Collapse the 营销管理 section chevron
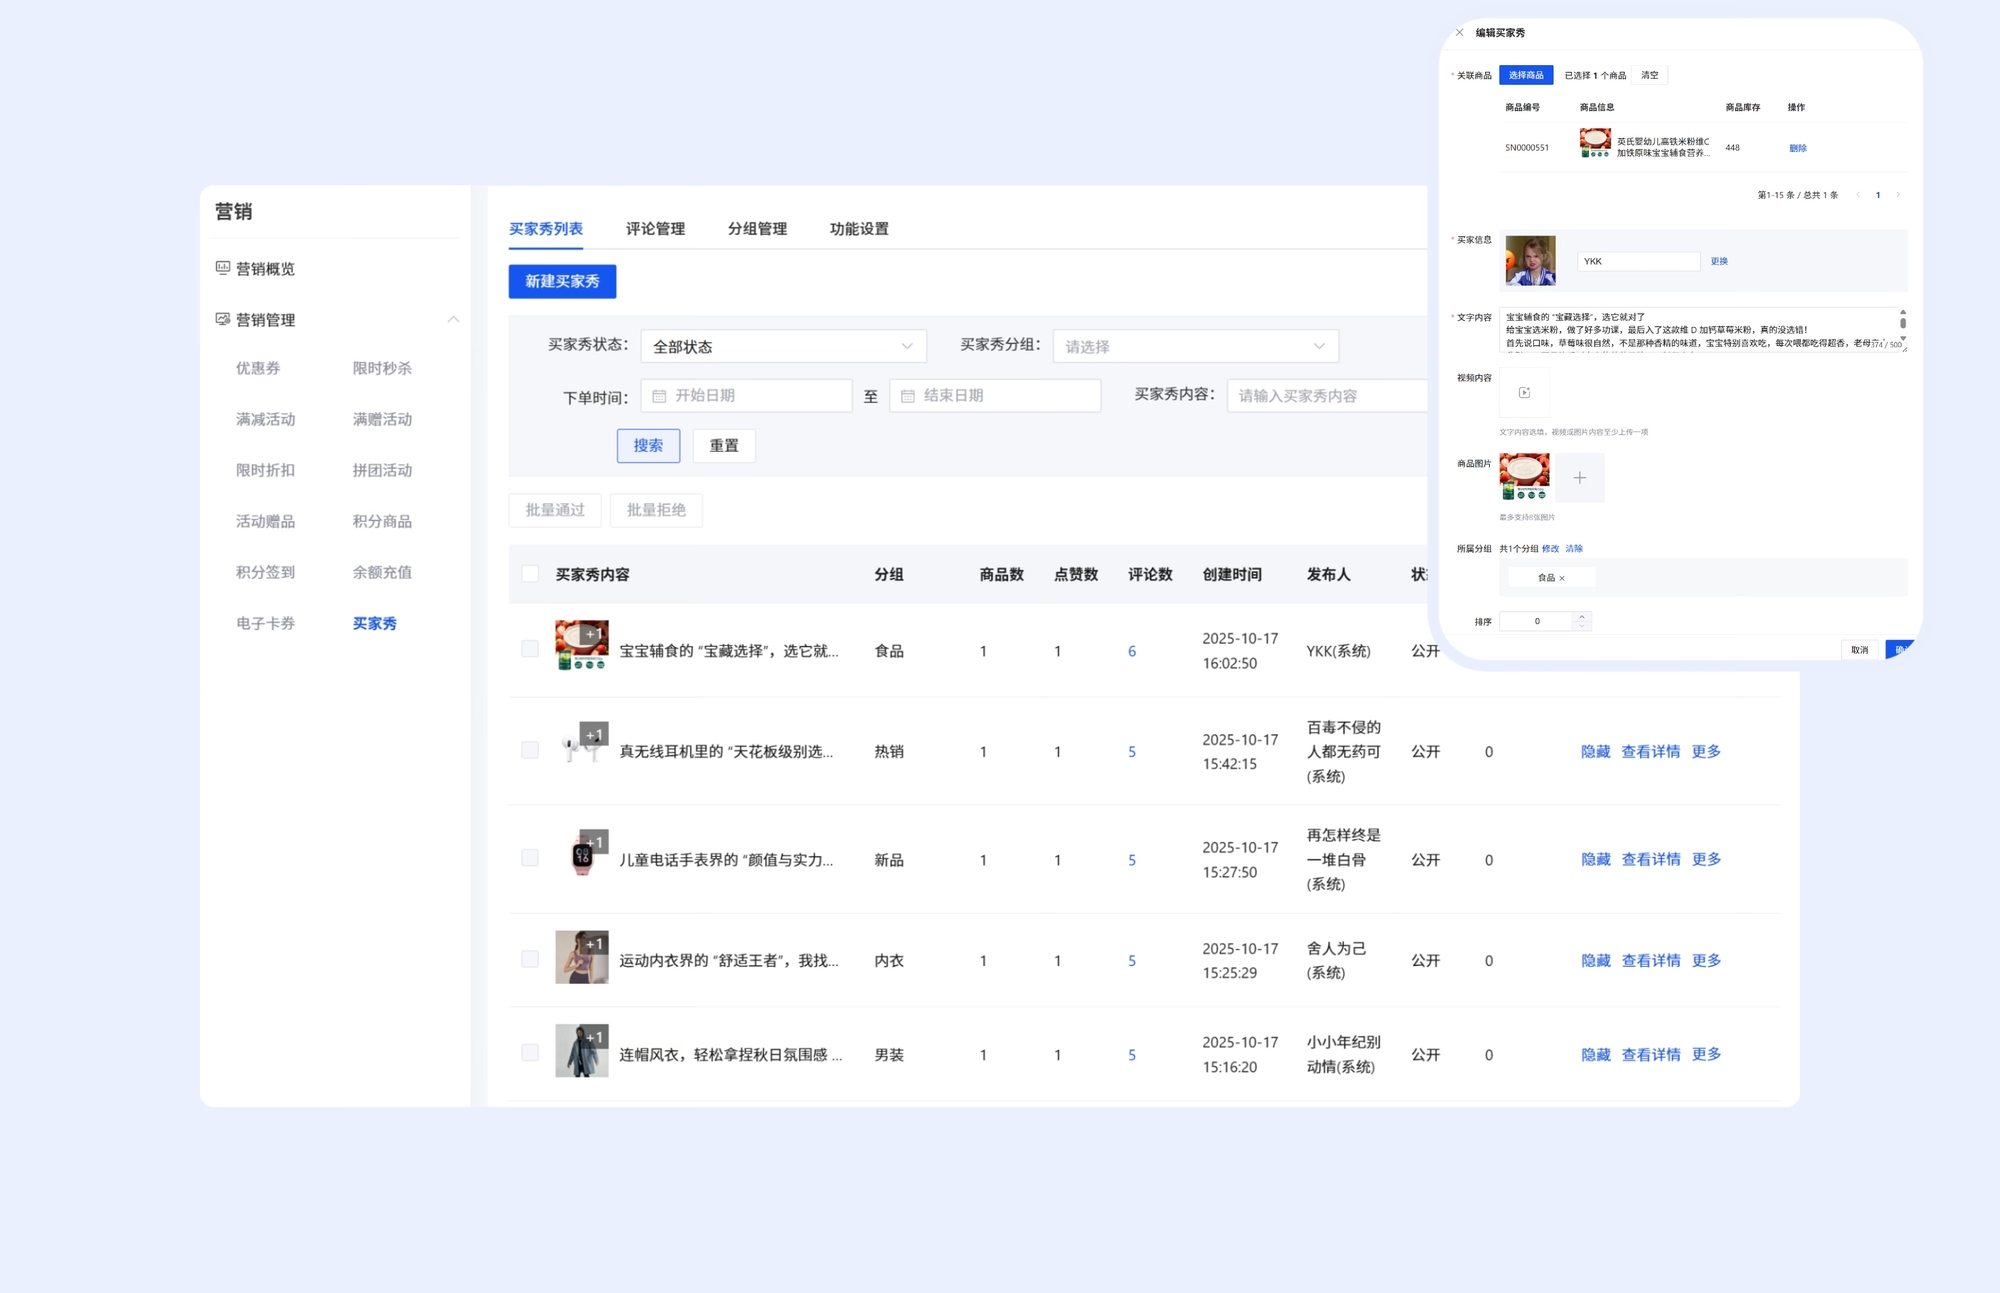2000x1293 pixels. (x=453, y=319)
